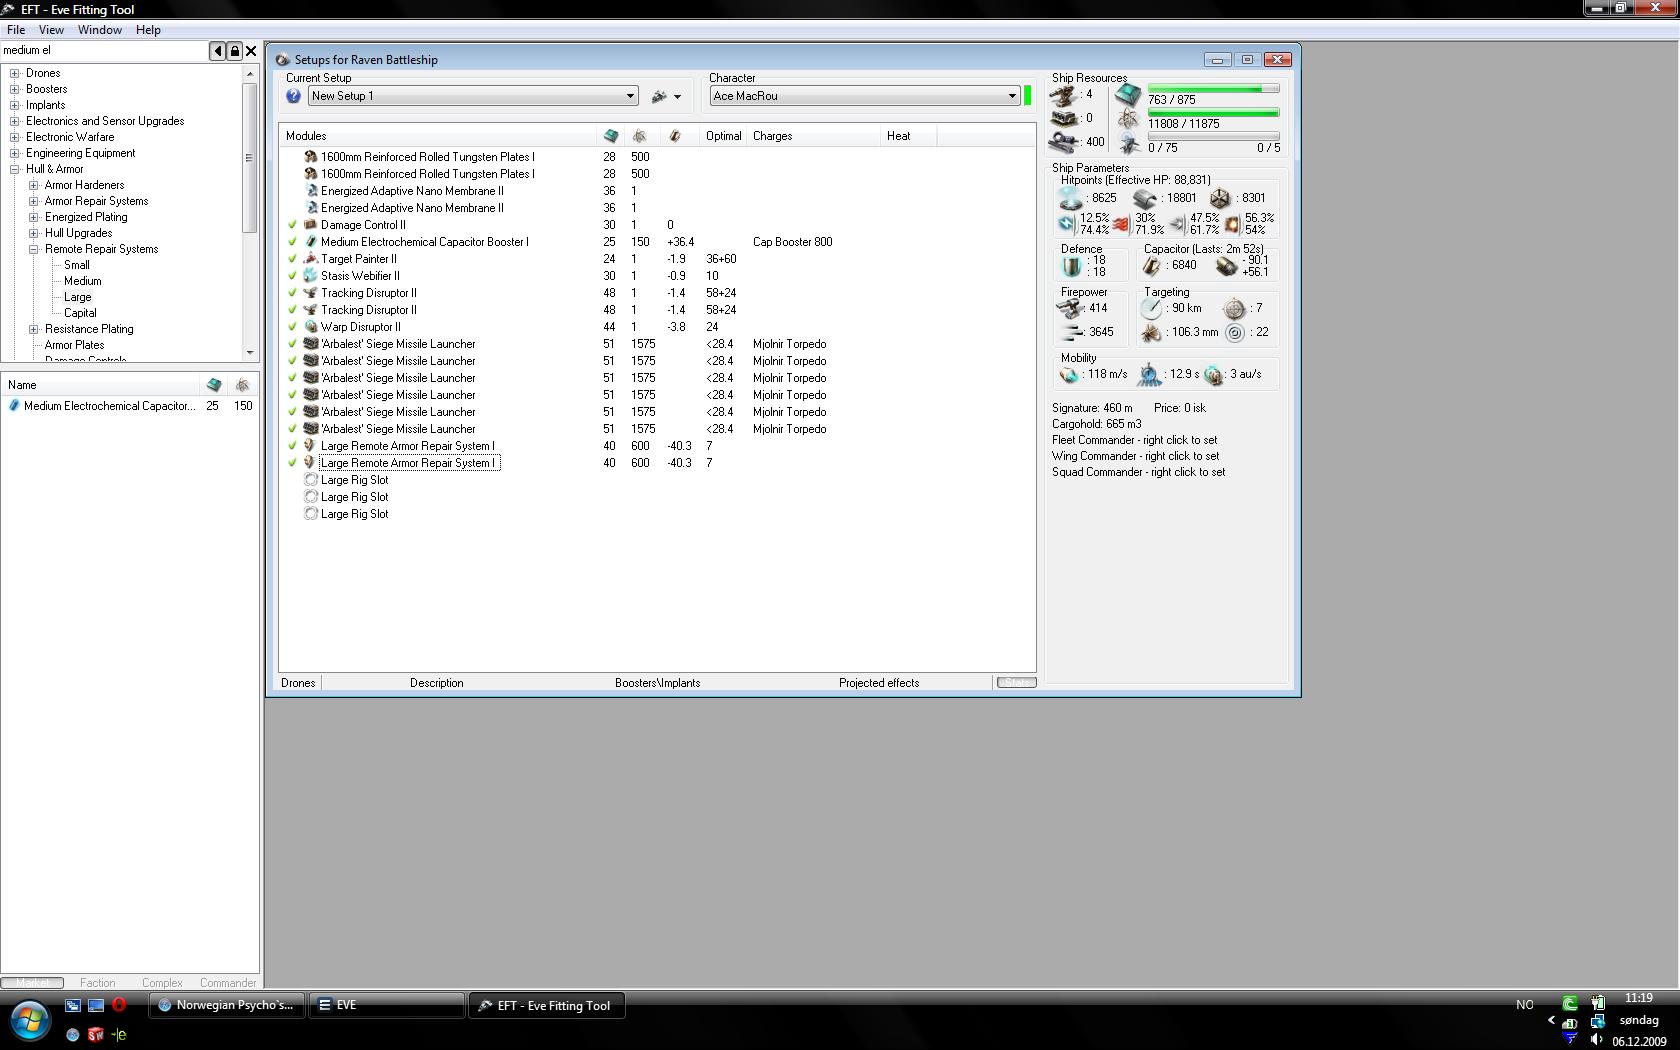Image resolution: width=1680 pixels, height=1050 pixels.
Task: Expand the Armor Hardeners tree node
Action: tap(34, 185)
